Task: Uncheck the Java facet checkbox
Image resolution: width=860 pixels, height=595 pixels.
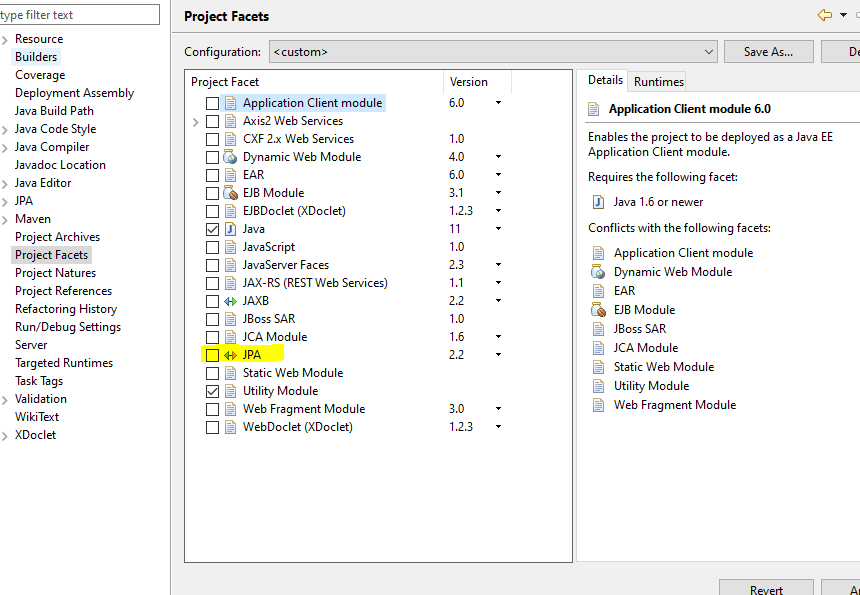Action: click(x=212, y=228)
